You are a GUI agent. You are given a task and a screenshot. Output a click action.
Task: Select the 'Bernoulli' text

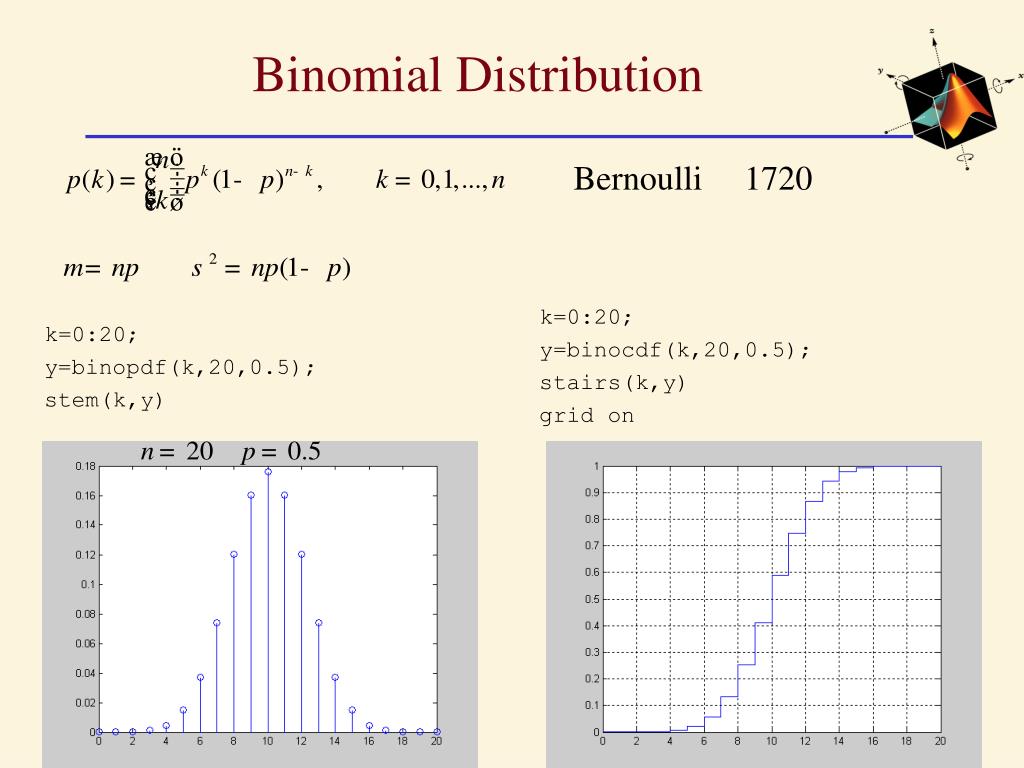click(x=637, y=179)
